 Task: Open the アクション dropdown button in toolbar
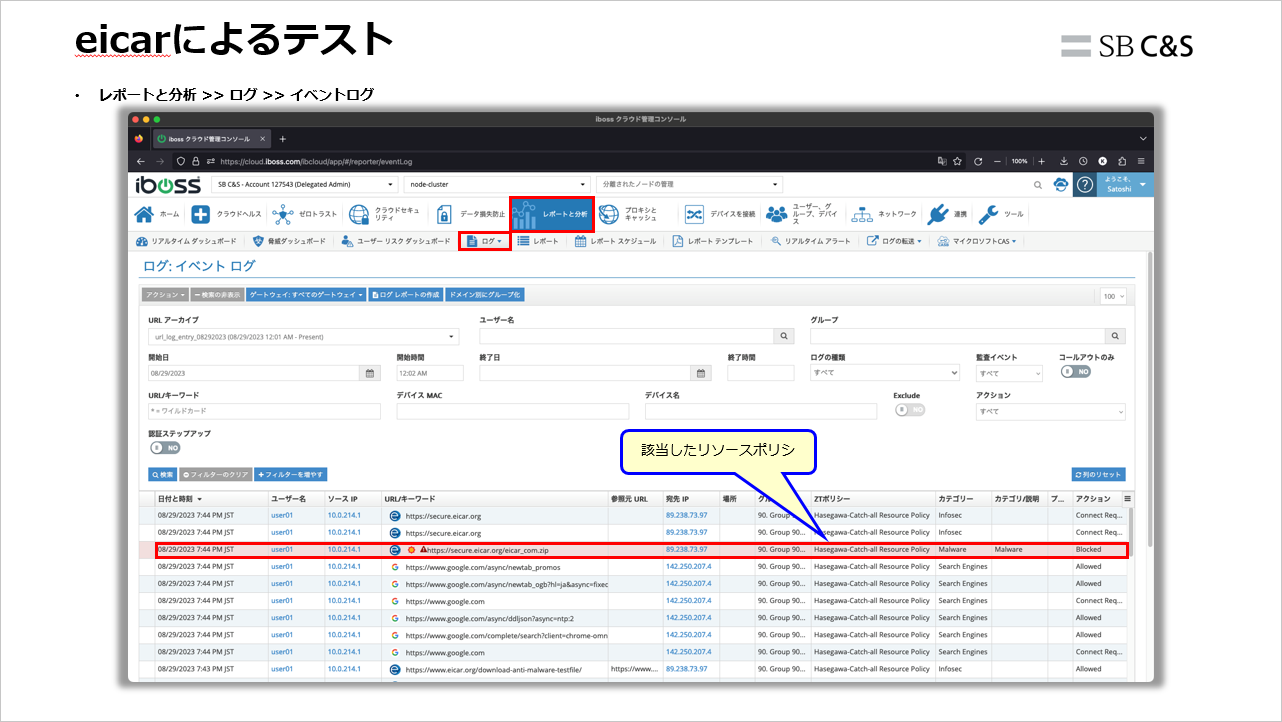click(165, 295)
